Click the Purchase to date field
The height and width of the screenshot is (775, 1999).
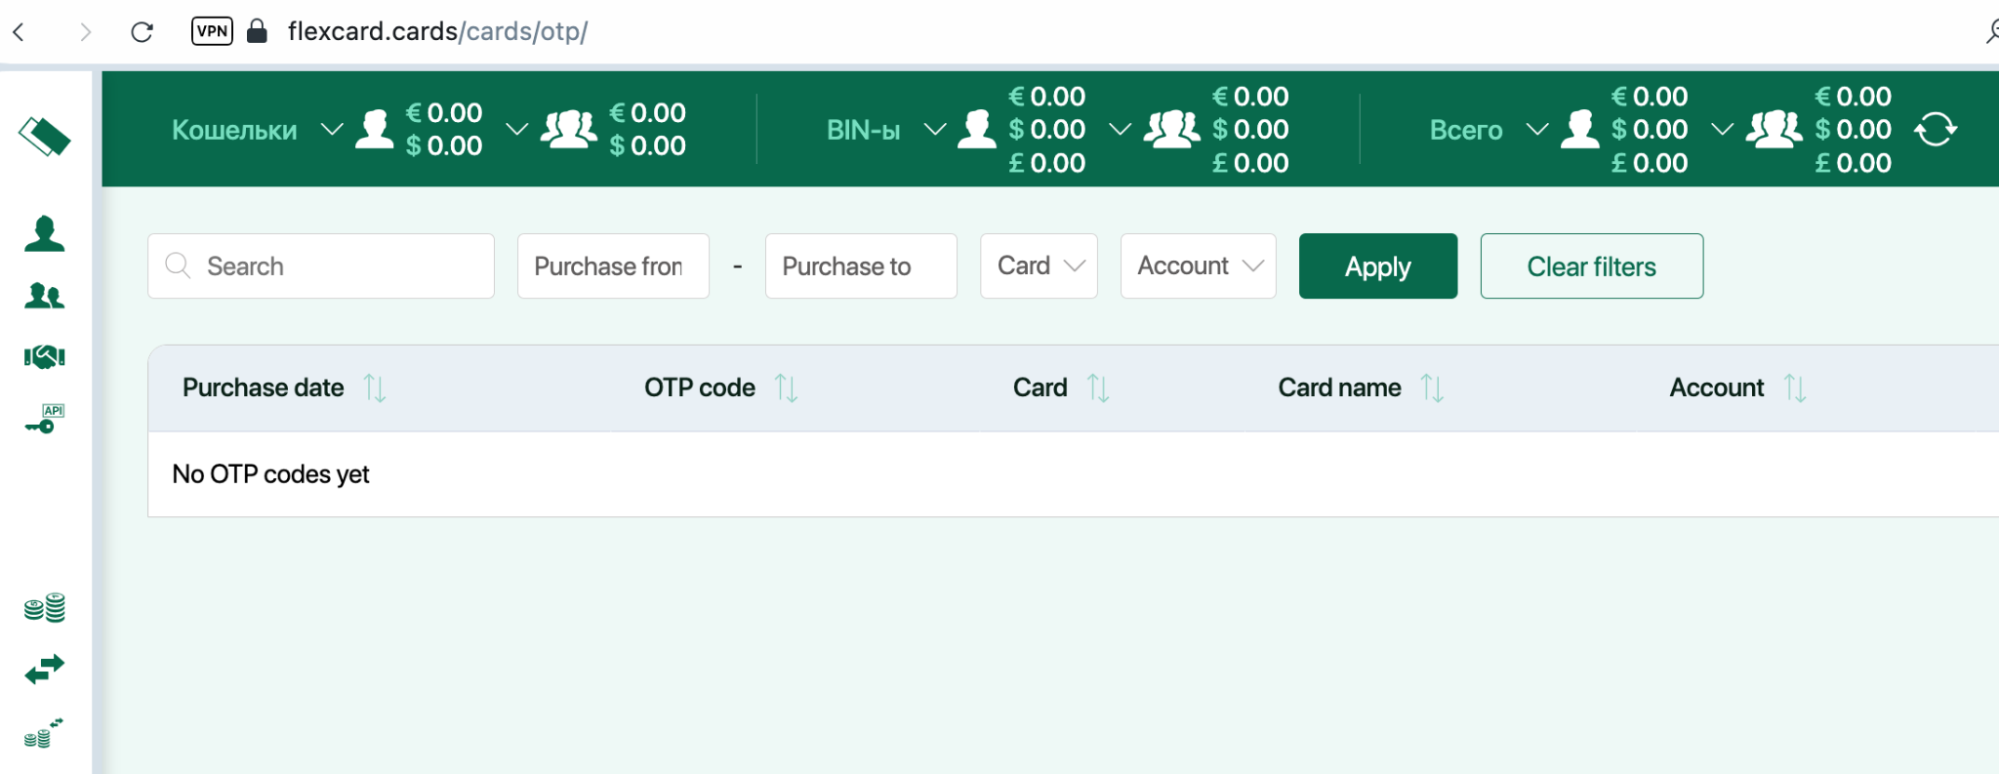861,266
